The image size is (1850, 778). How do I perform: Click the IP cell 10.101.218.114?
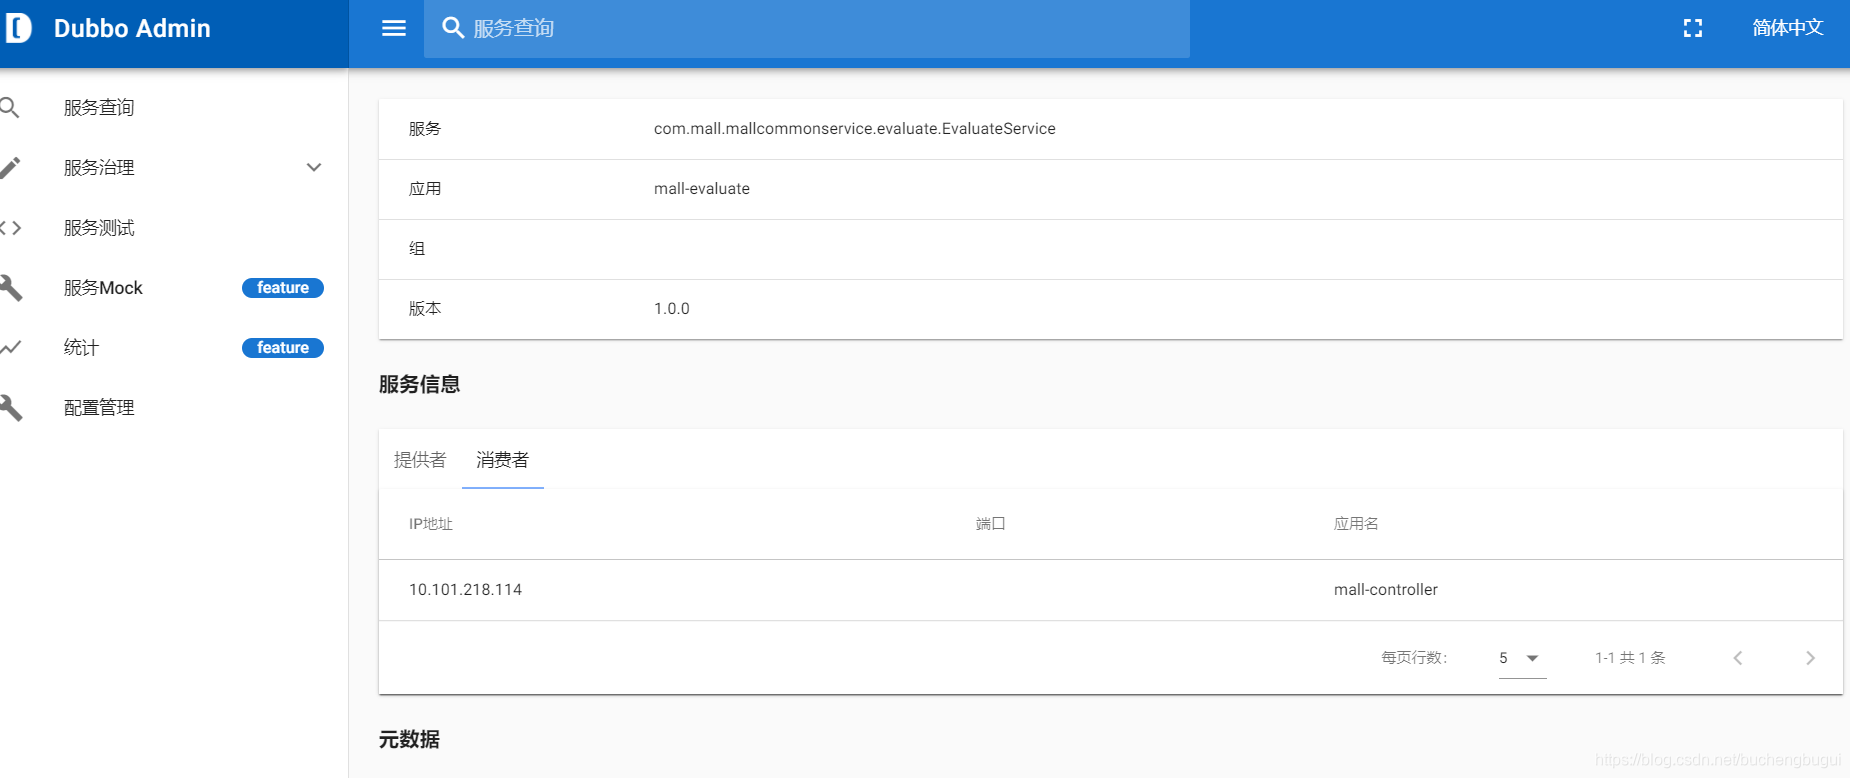click(465, 590)
